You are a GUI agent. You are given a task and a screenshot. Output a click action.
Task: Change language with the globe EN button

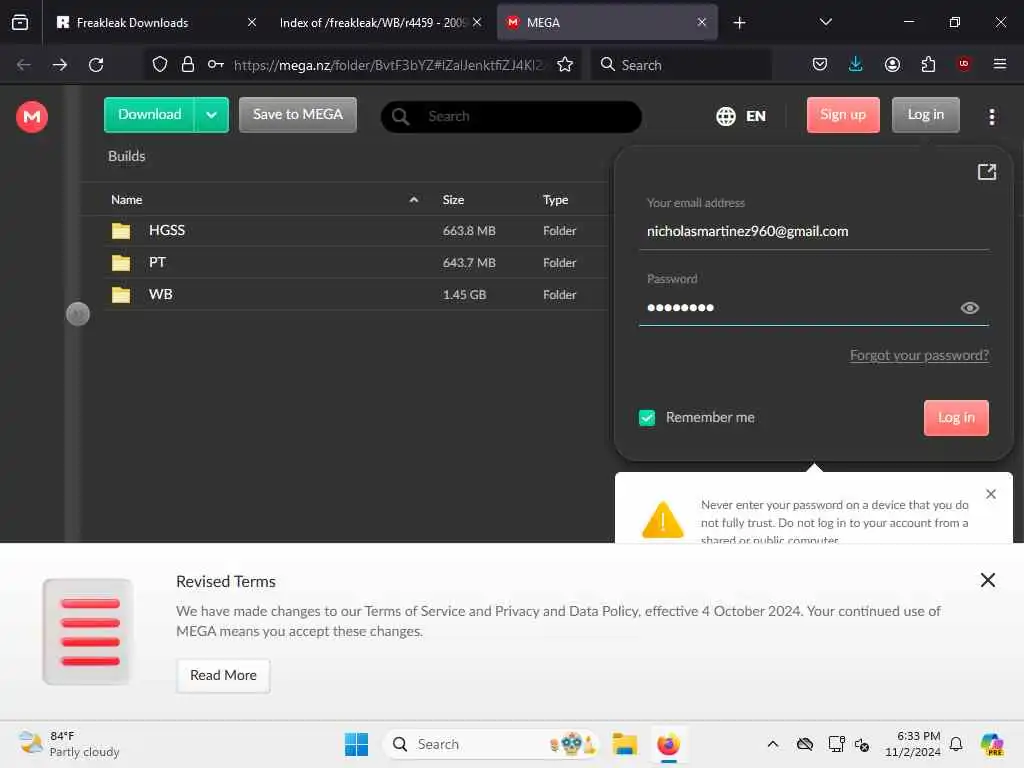(741, 116)
